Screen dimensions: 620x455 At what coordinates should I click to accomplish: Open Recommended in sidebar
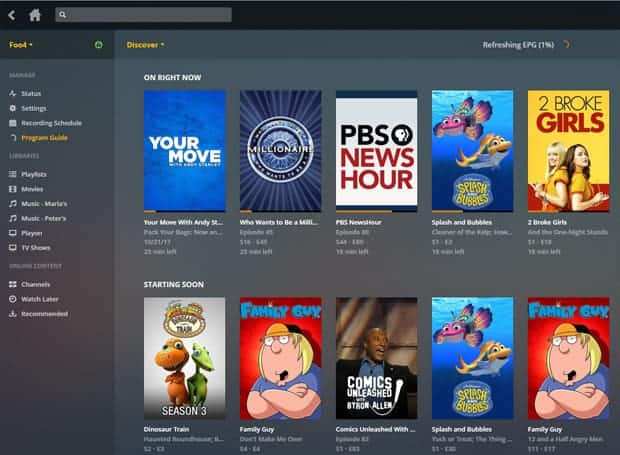tap(44, 314)
